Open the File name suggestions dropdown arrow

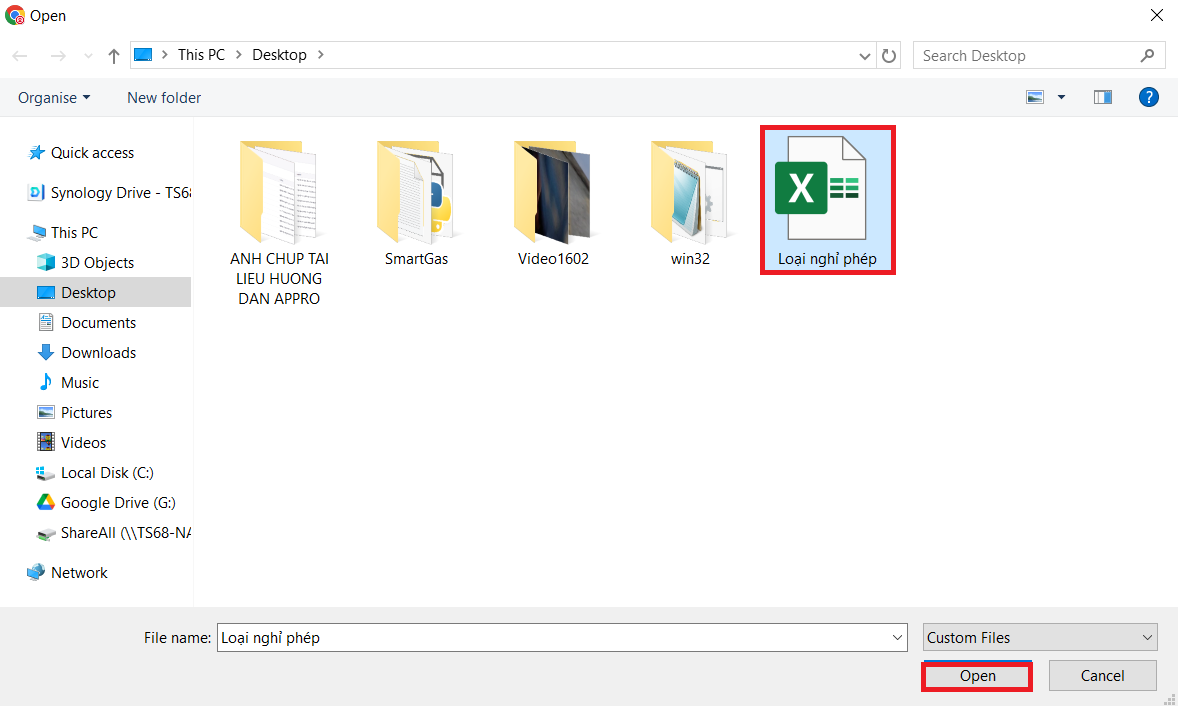896,638
